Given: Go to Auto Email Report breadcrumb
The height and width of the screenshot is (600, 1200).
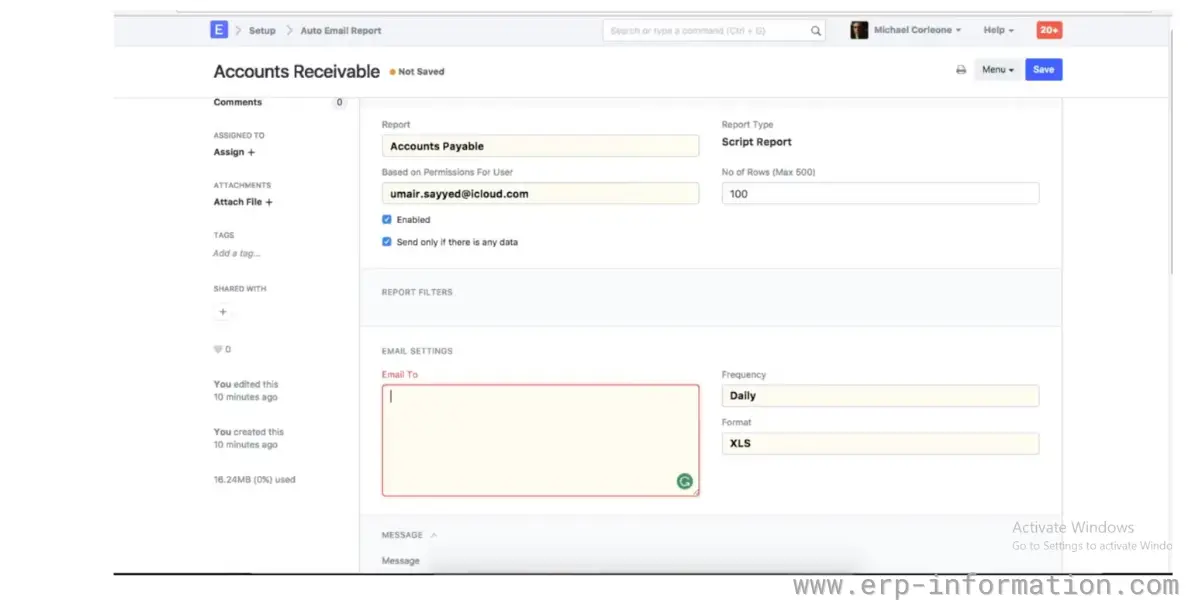Looking at the screenshot, I should (341, 31).
